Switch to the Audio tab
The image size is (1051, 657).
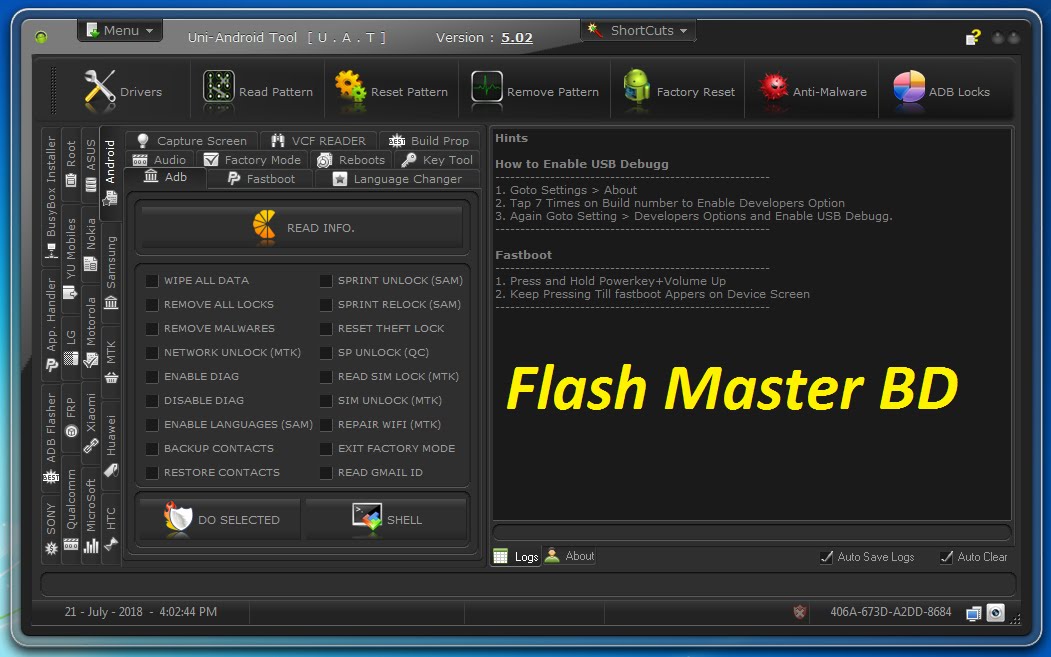[160, 160]
